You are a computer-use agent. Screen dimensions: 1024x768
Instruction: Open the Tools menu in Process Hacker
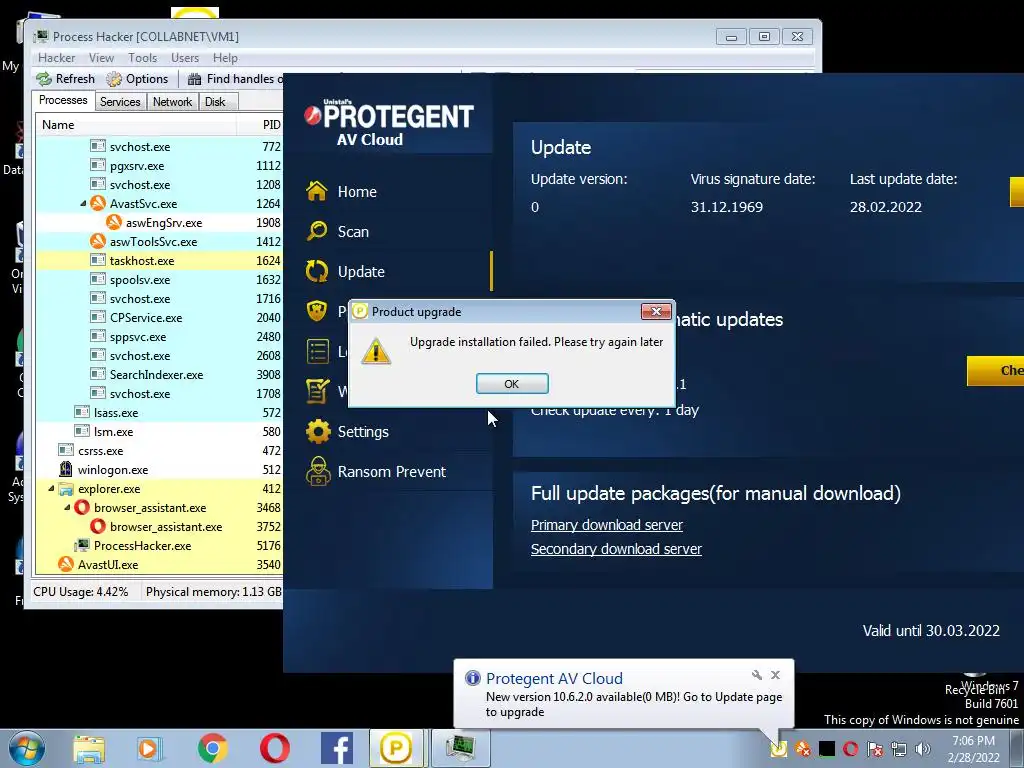click(x=142, y=58)
